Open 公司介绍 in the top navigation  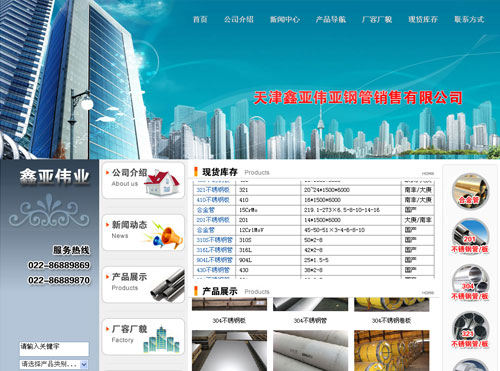[239, 19]
